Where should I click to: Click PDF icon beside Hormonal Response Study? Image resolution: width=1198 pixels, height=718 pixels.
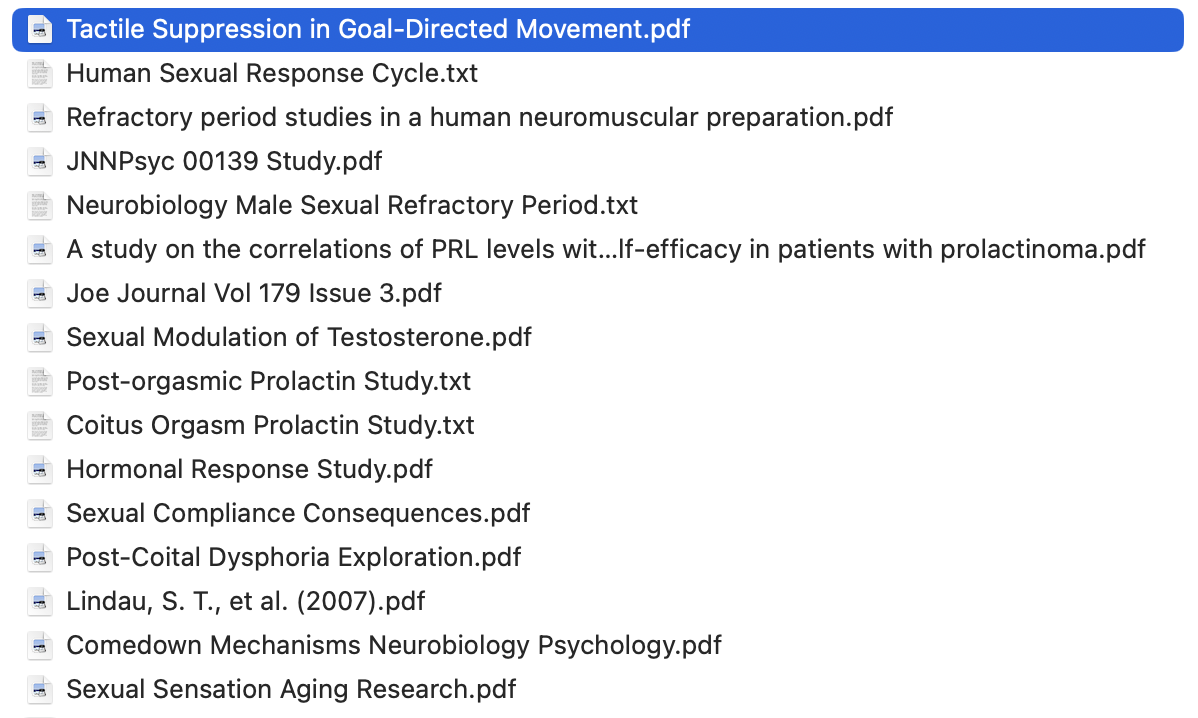click(x=41, y=469)
